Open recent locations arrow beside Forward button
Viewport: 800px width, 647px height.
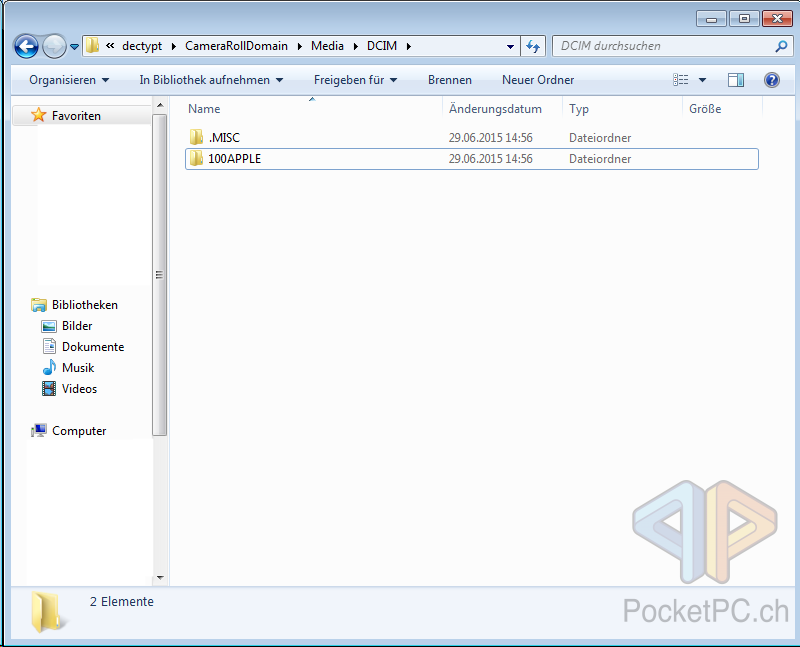74,46
